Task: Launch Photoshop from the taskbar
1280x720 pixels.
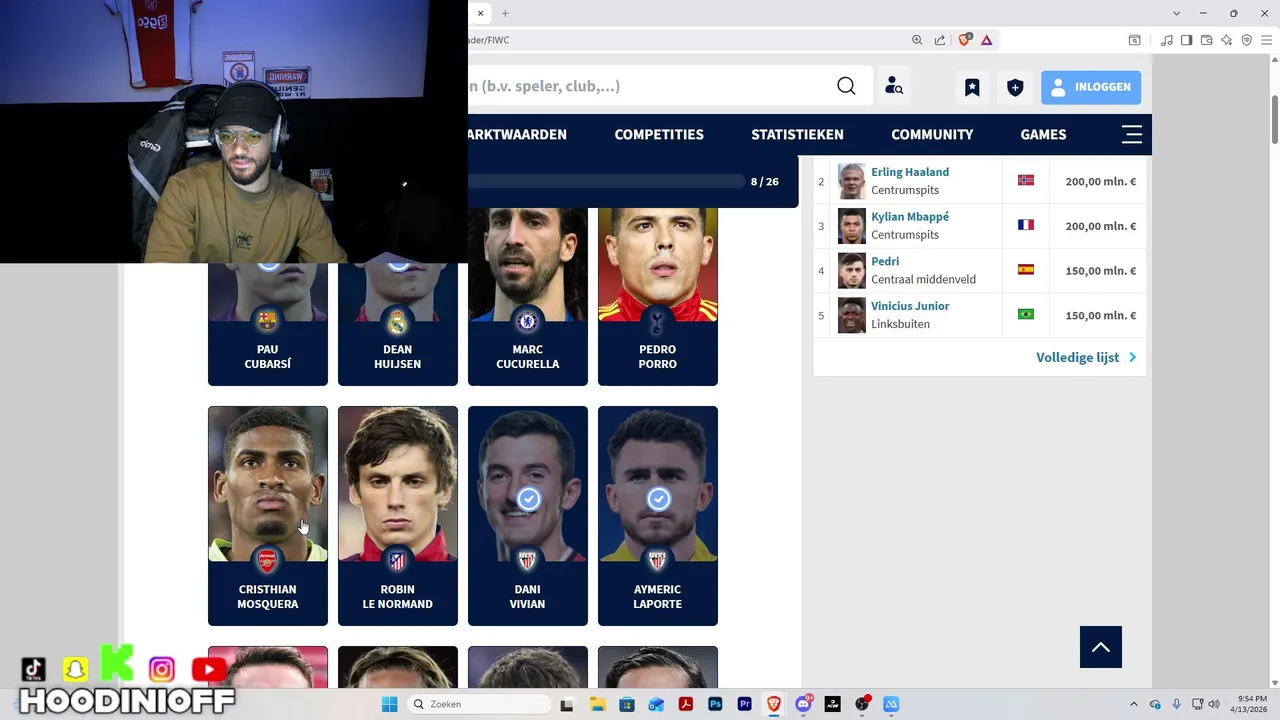Action: (x=715, y=704)
